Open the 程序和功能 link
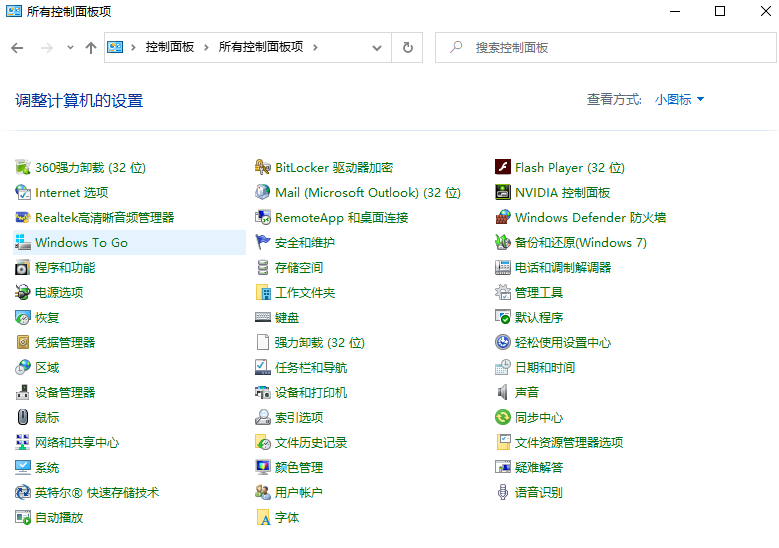 click(65, 268)
